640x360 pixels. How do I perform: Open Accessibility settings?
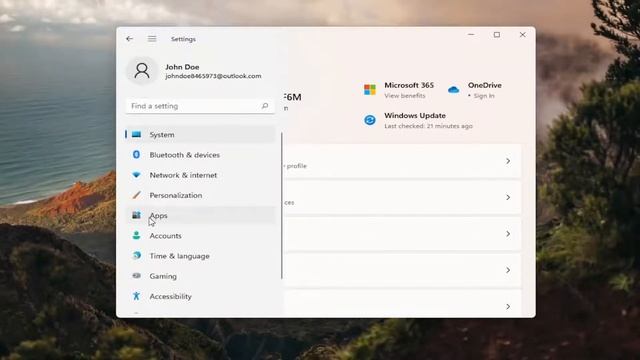point(200,296)
